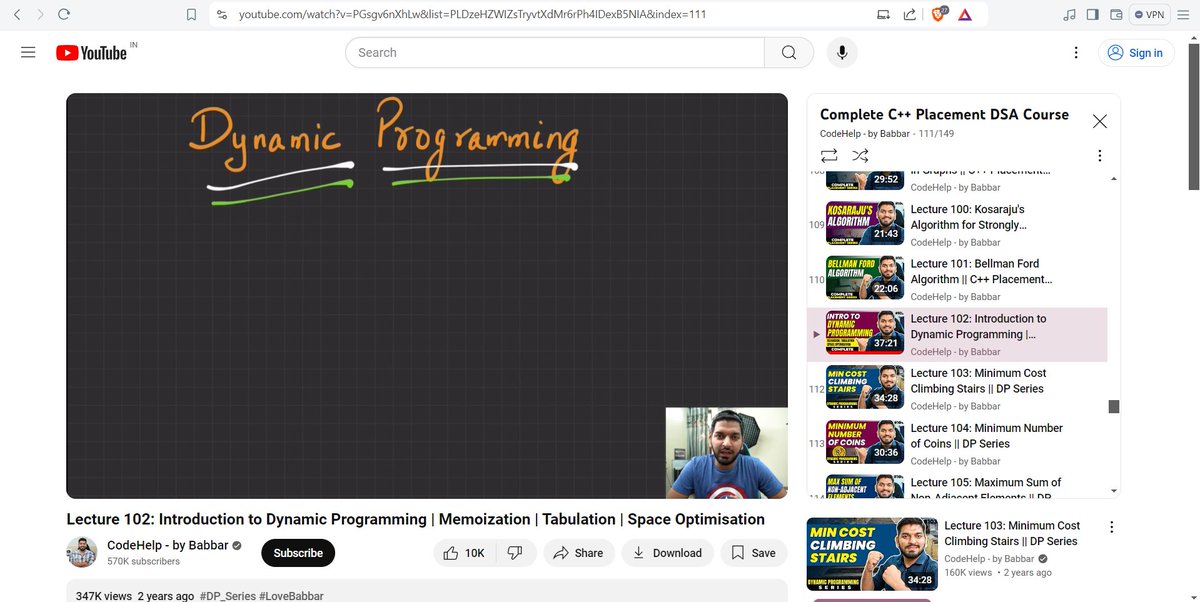This screenshot has width=1200, height=602.
Task: Open recommended Lecture 103 Min Cost thumbnail
Action: [x=871, y=554]
